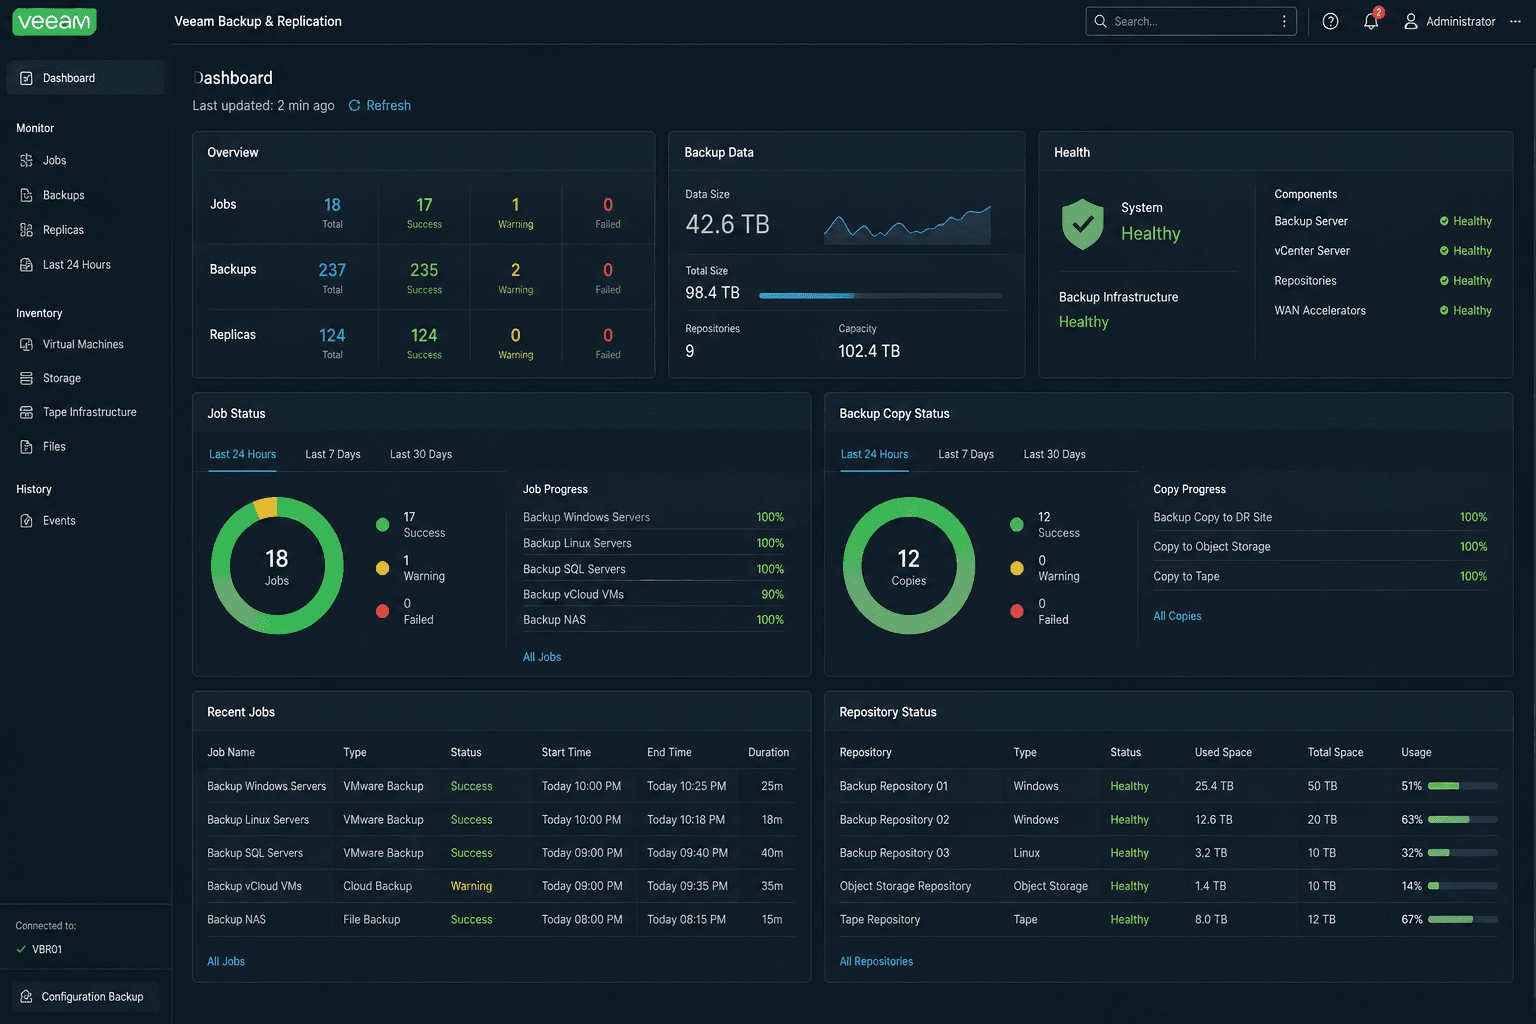Open All Jobs link under Recent Jobs
The height and width of the screenshot is (1024, 1536).
(226, 962)
